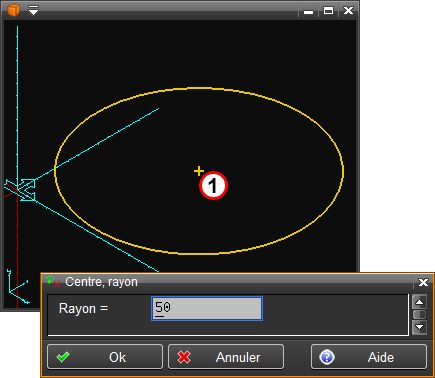Click the scroll up arrow in dialog
The height and width of the screenshot is (378, 435).
419,302
